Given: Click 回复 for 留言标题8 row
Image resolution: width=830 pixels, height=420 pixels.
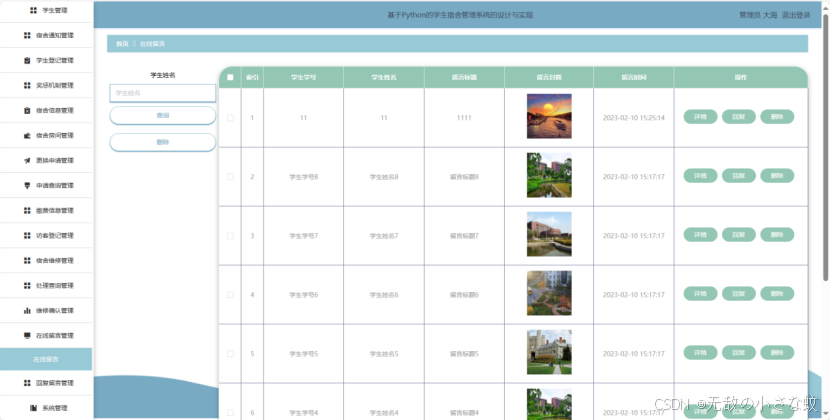Looking at the screenshot, I should pos(738,175).
